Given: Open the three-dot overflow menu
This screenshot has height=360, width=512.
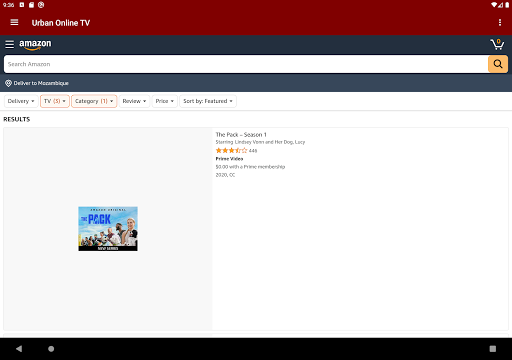Looking at the screenshot, I should [x=500, y=22].
